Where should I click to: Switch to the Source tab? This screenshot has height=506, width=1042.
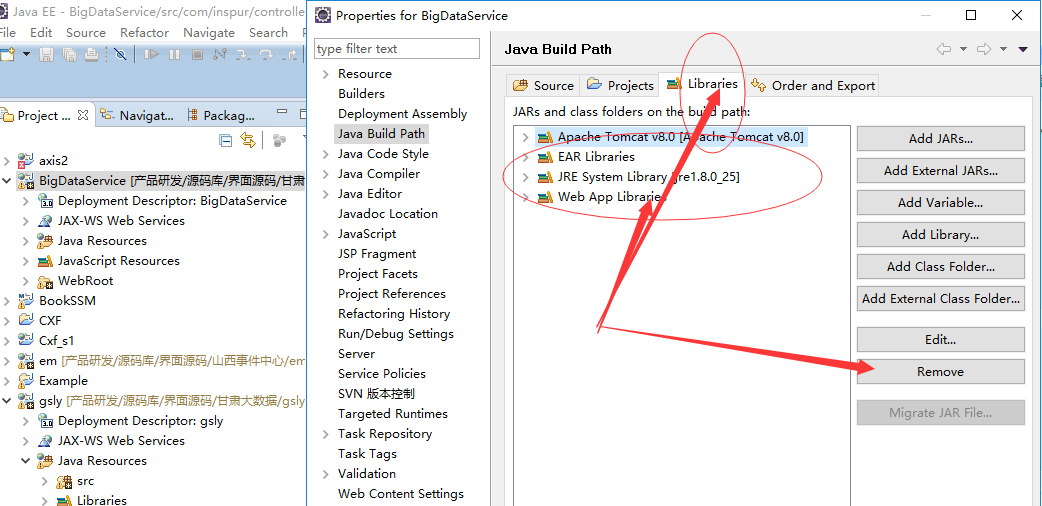pos(544,85)
